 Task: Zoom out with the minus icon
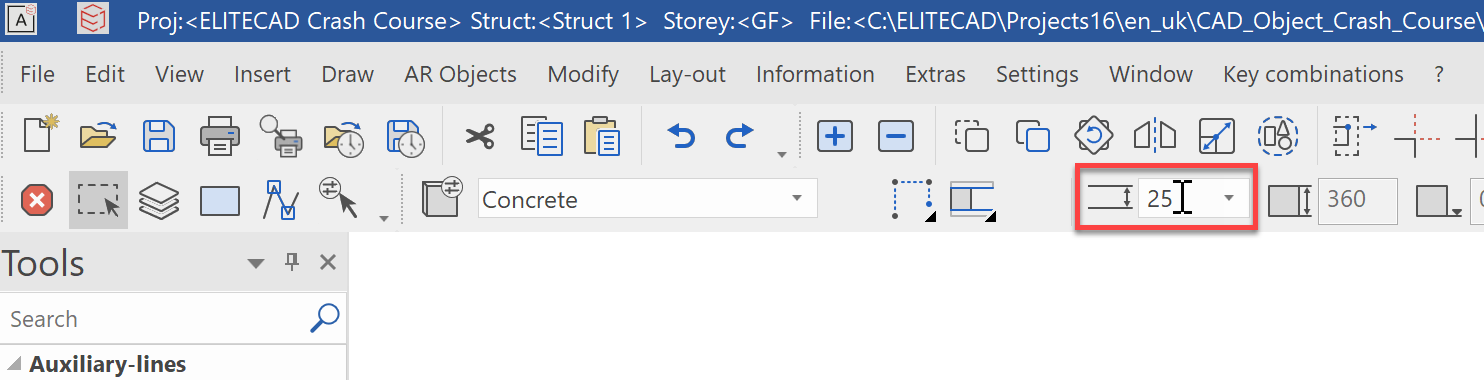click(x=896, y=135)
